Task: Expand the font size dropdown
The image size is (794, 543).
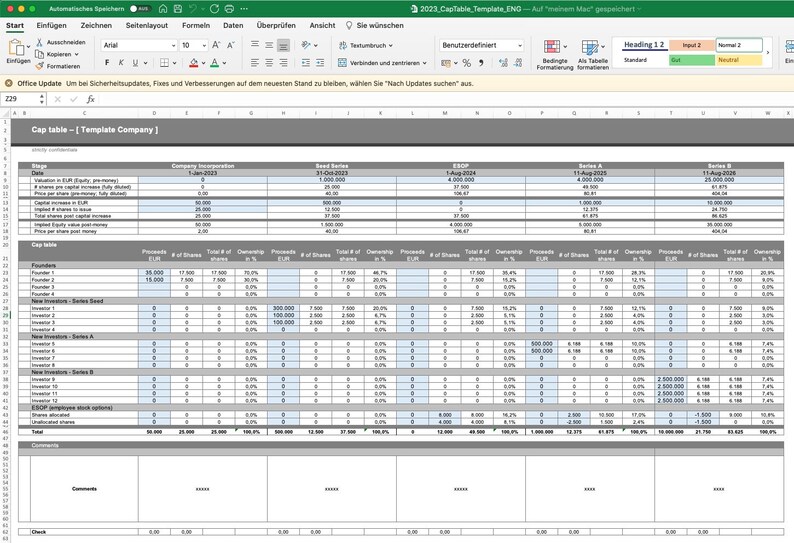Action: point(204,45)
